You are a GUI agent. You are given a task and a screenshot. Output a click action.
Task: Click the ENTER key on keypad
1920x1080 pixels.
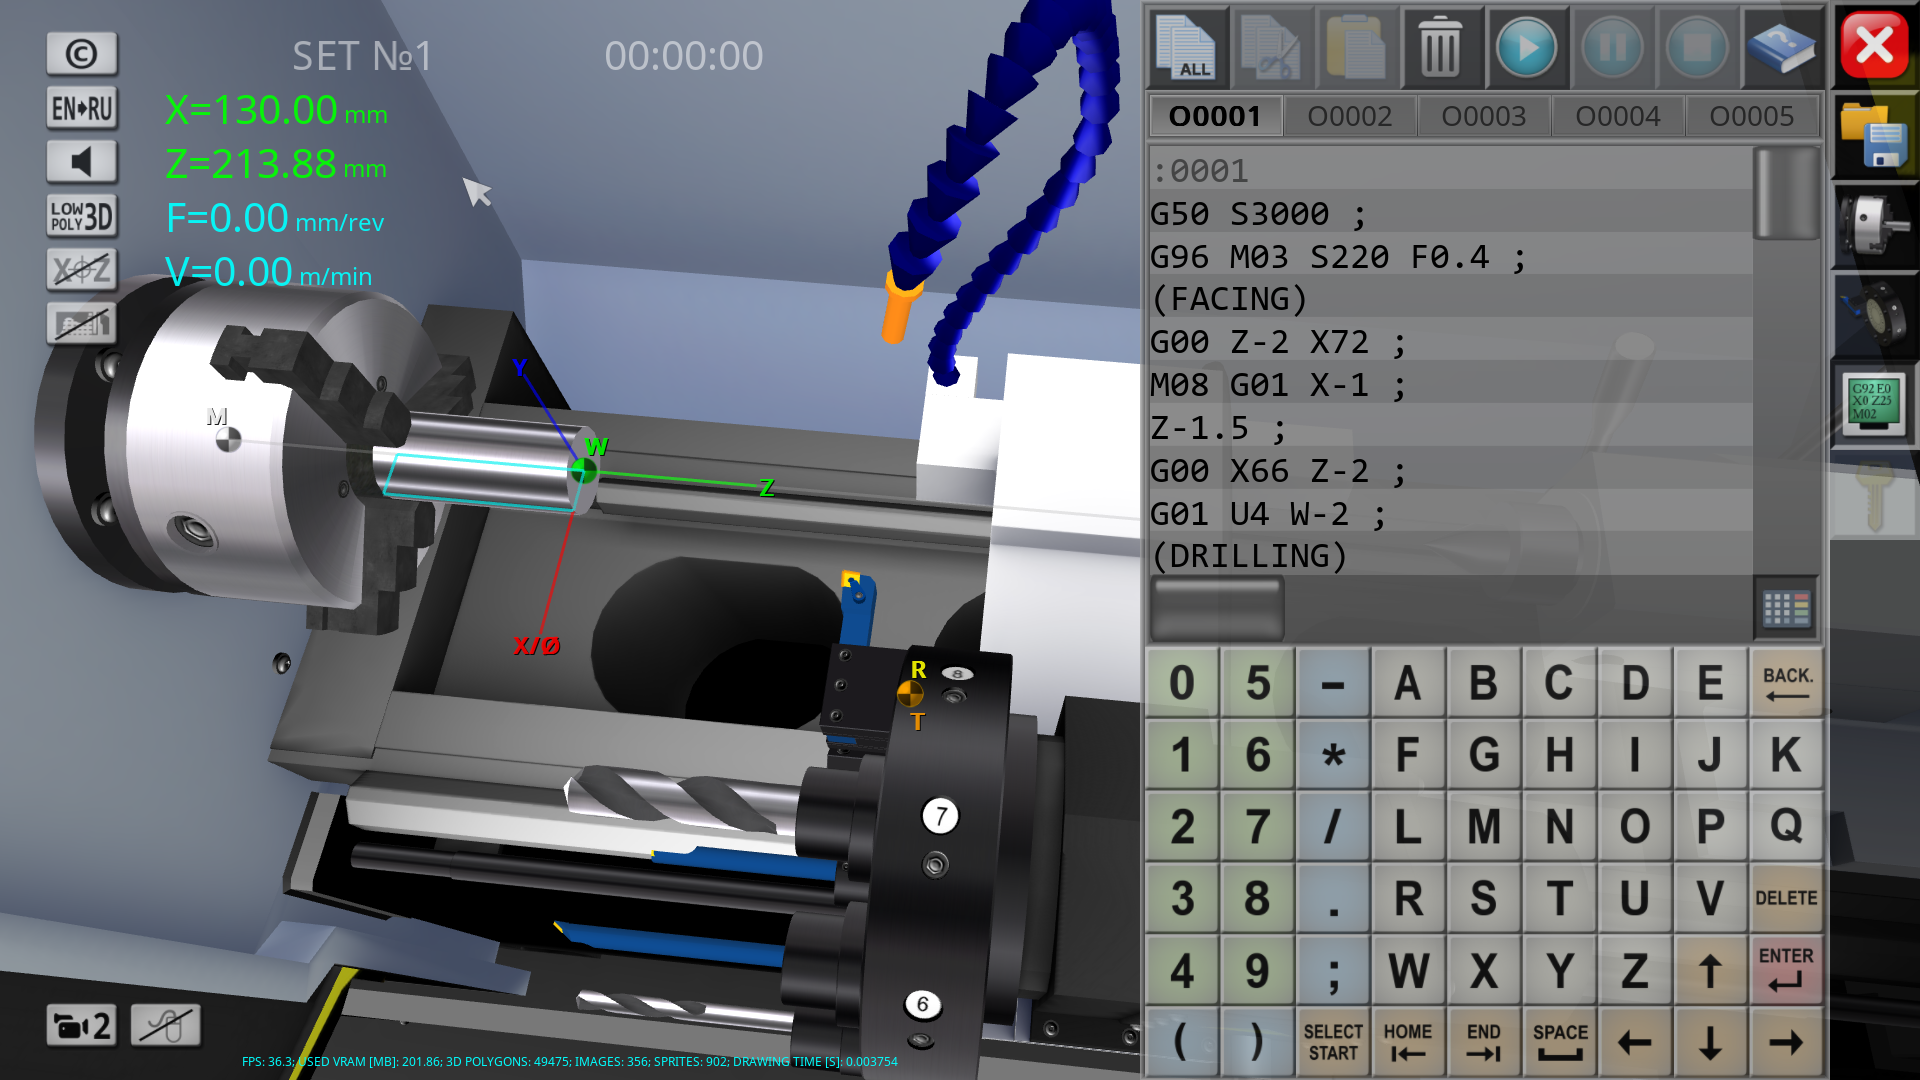(x=1786, y=970)
